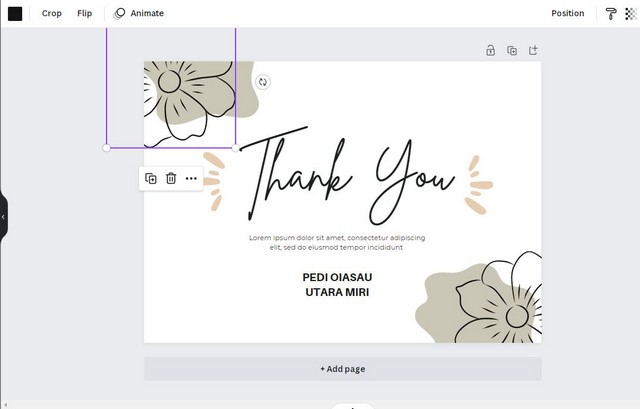
Task: Click the add new page icon above canvas
Action: pyautogui.click(x=533, y=50)
